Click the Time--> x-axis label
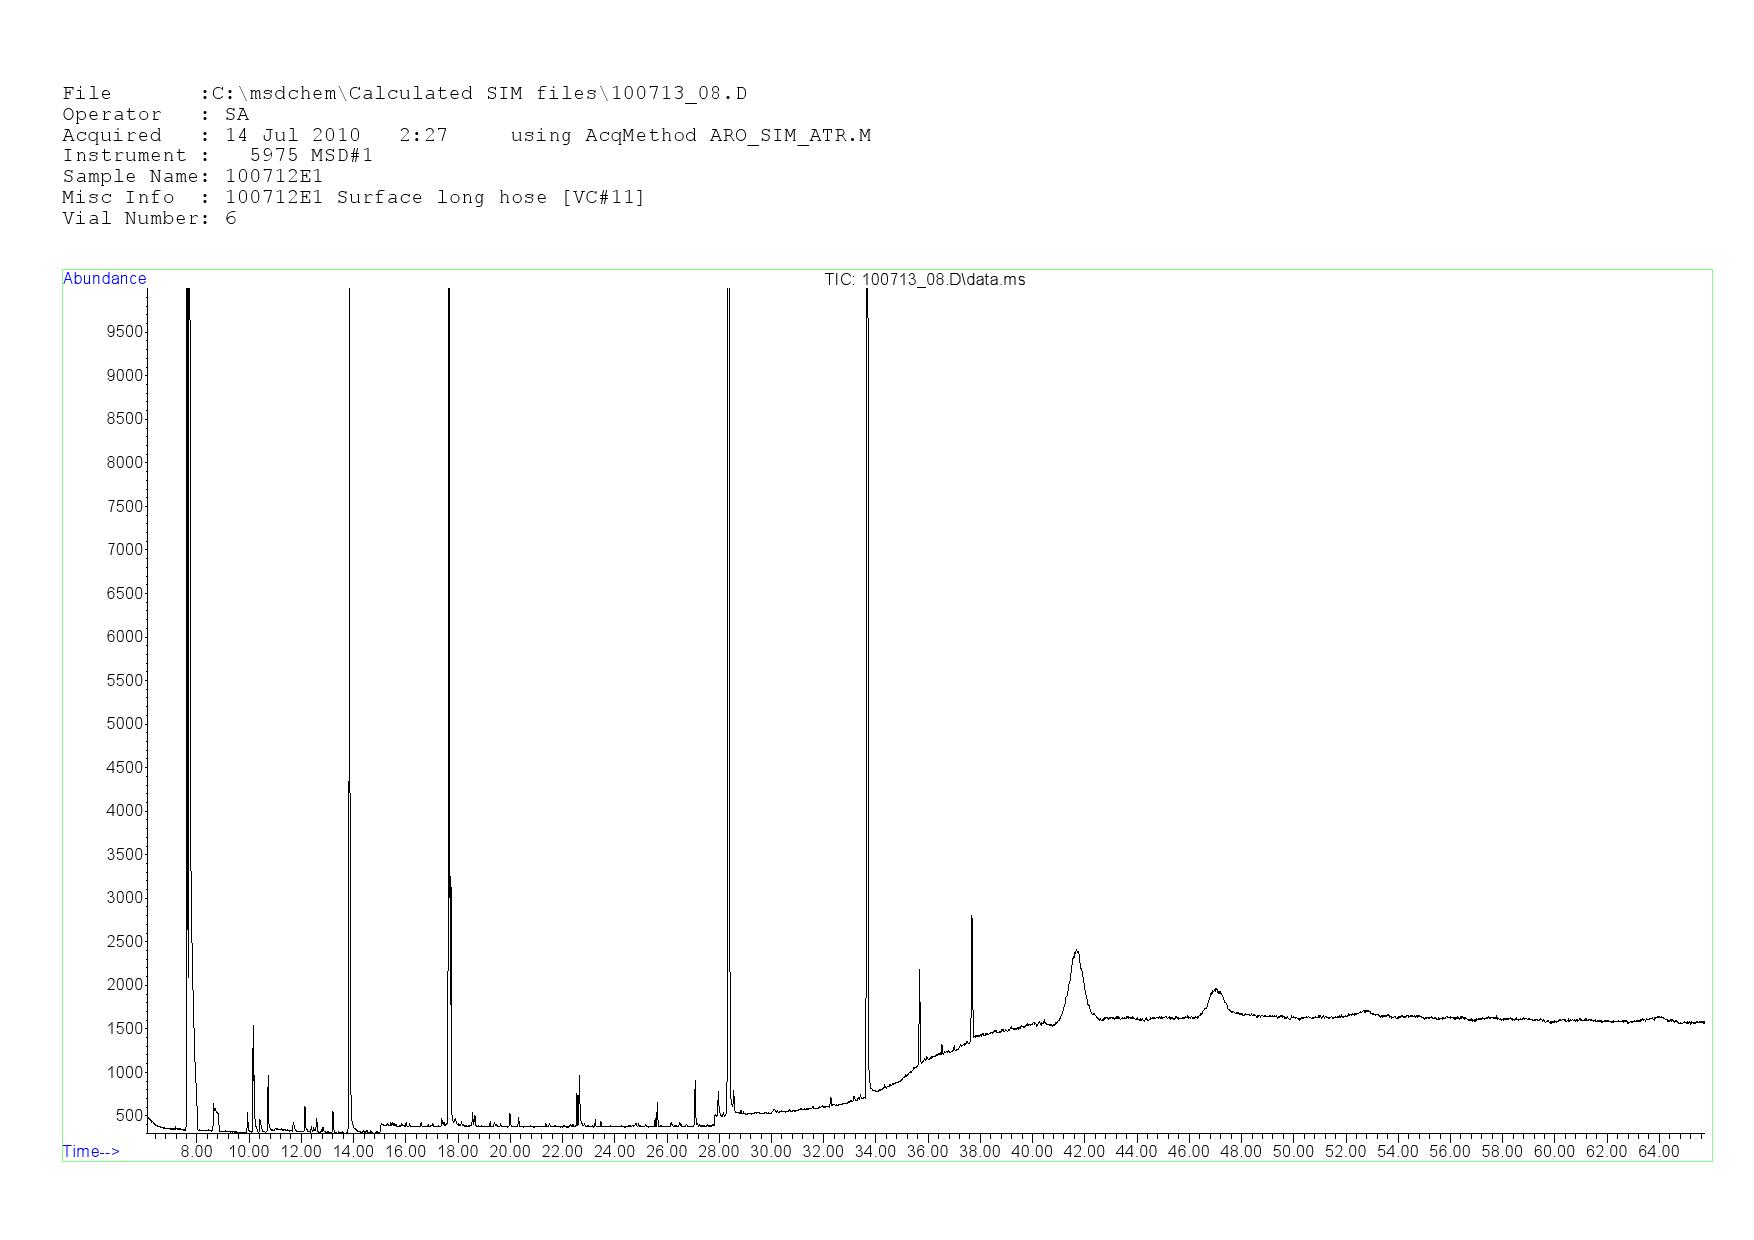 coord(91,1151)
